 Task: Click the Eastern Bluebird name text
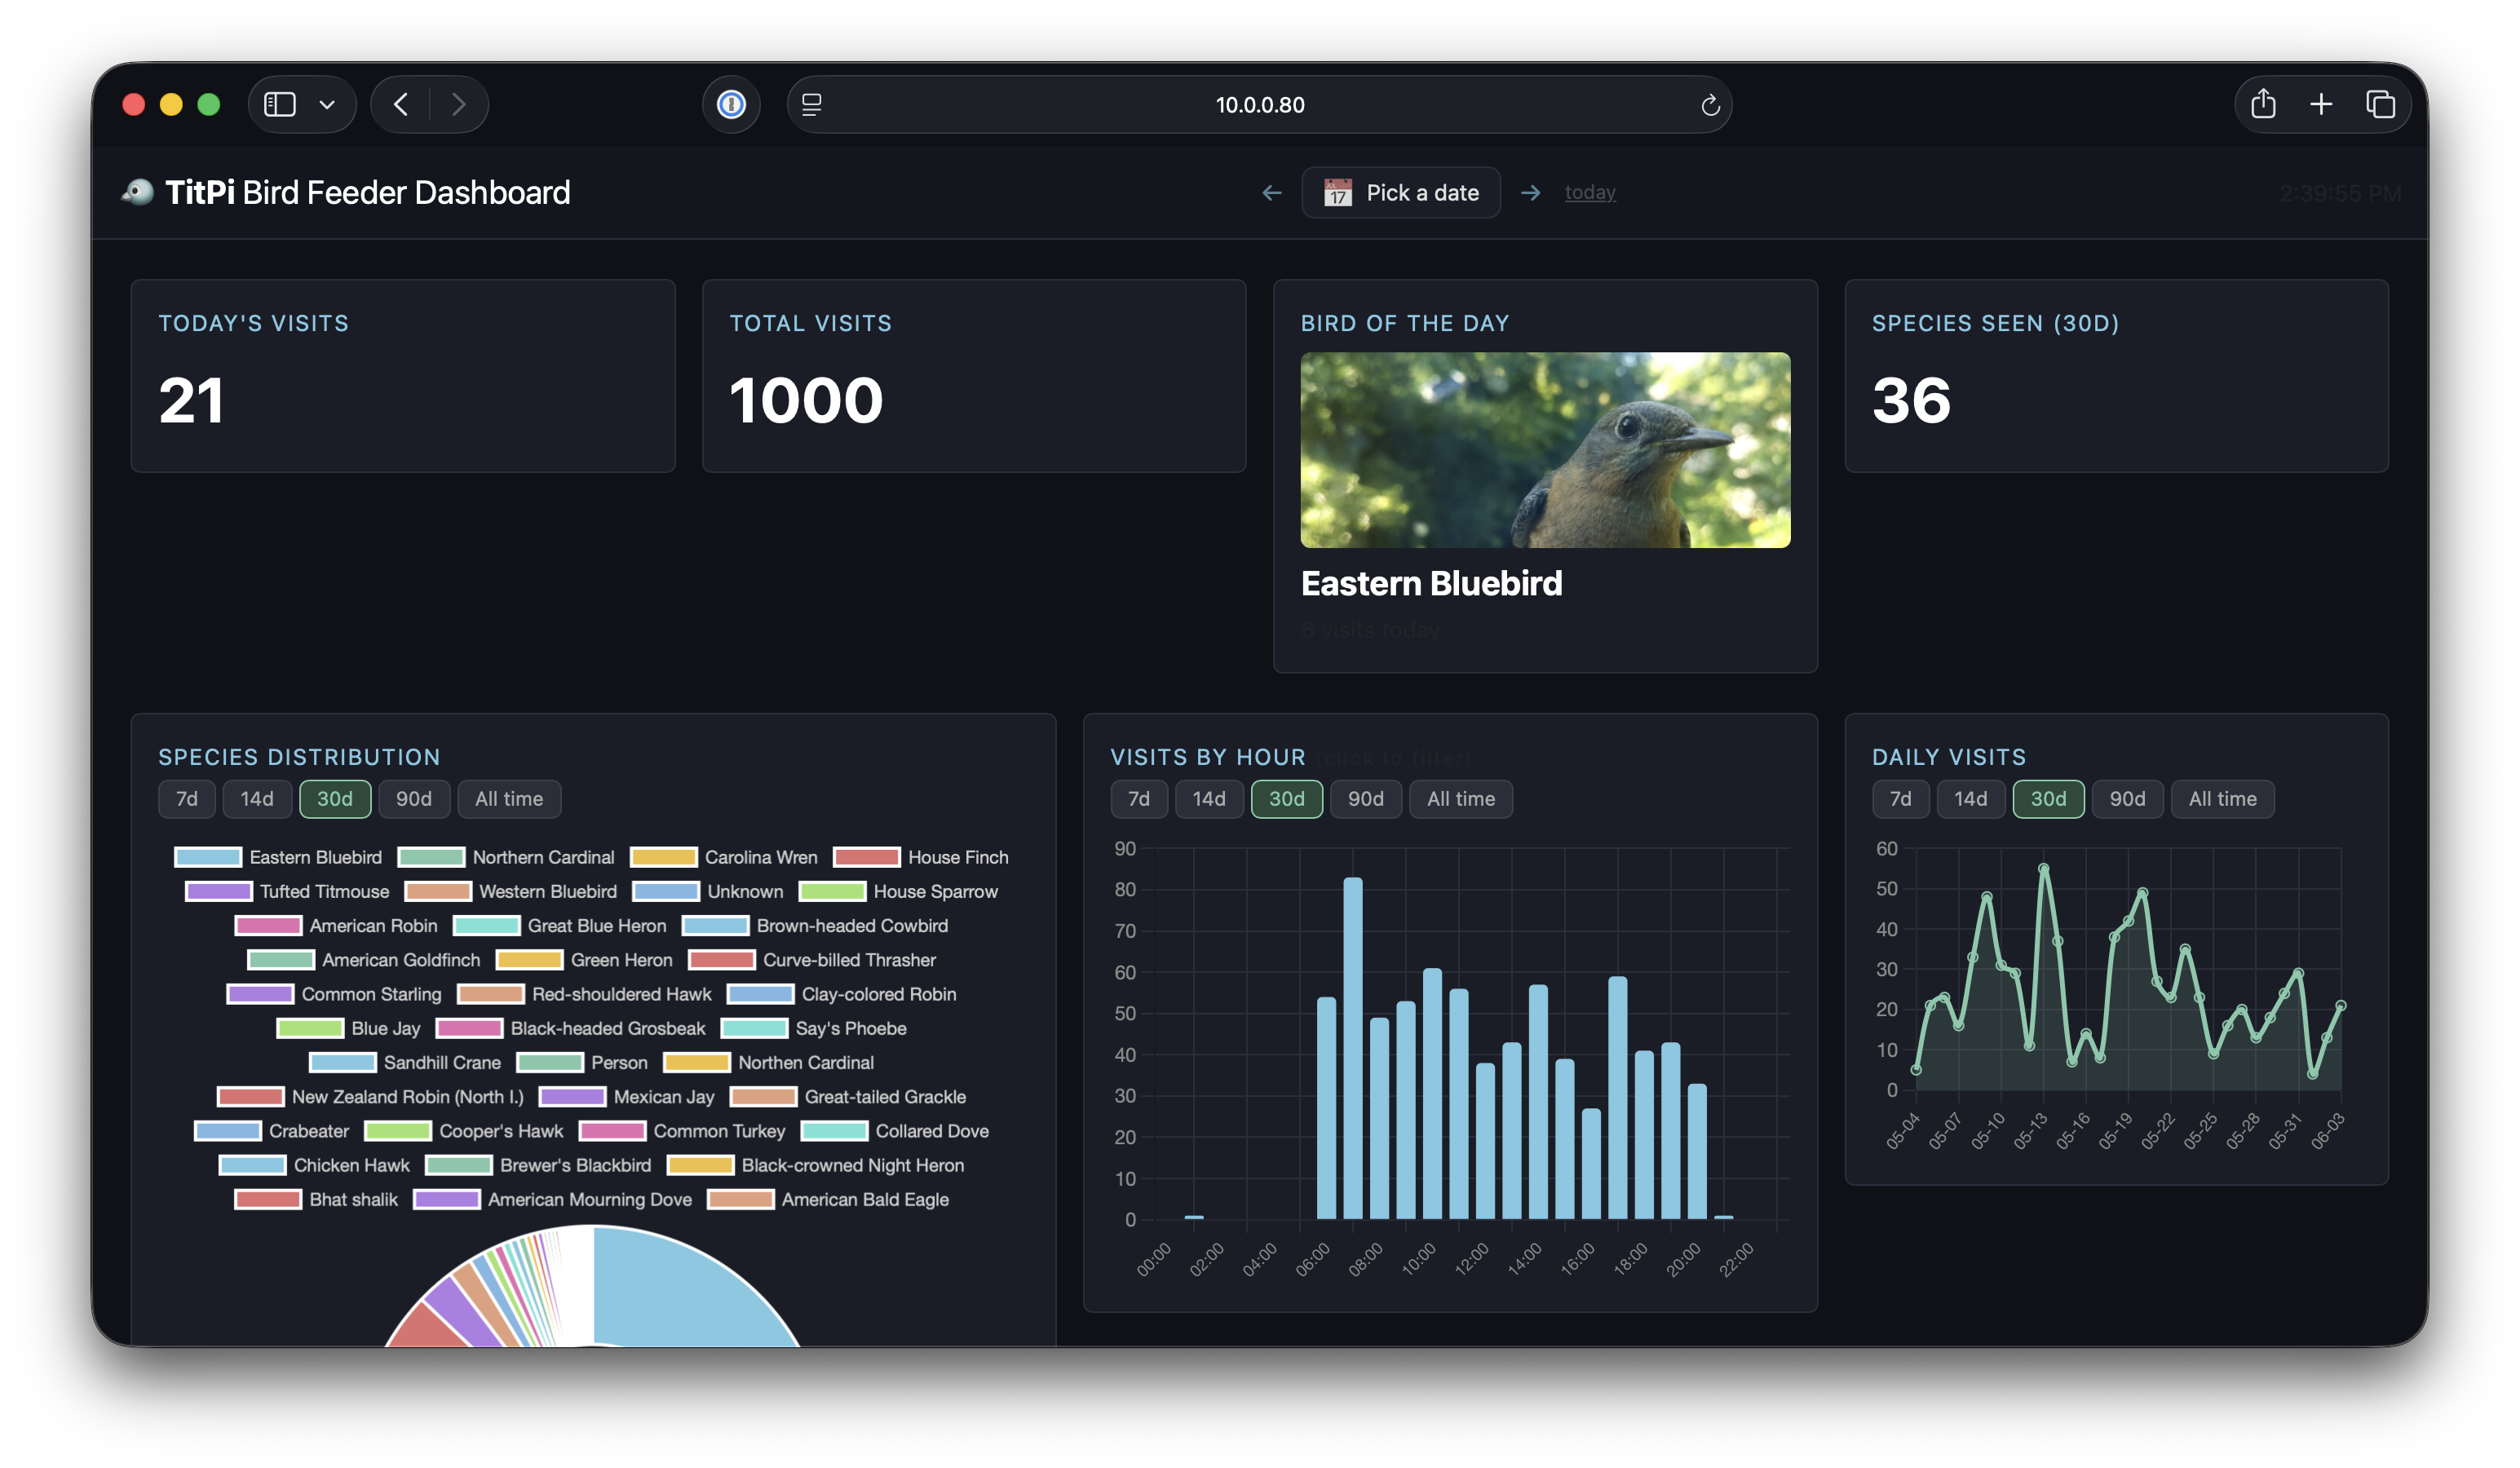[x=1431, y=583]
